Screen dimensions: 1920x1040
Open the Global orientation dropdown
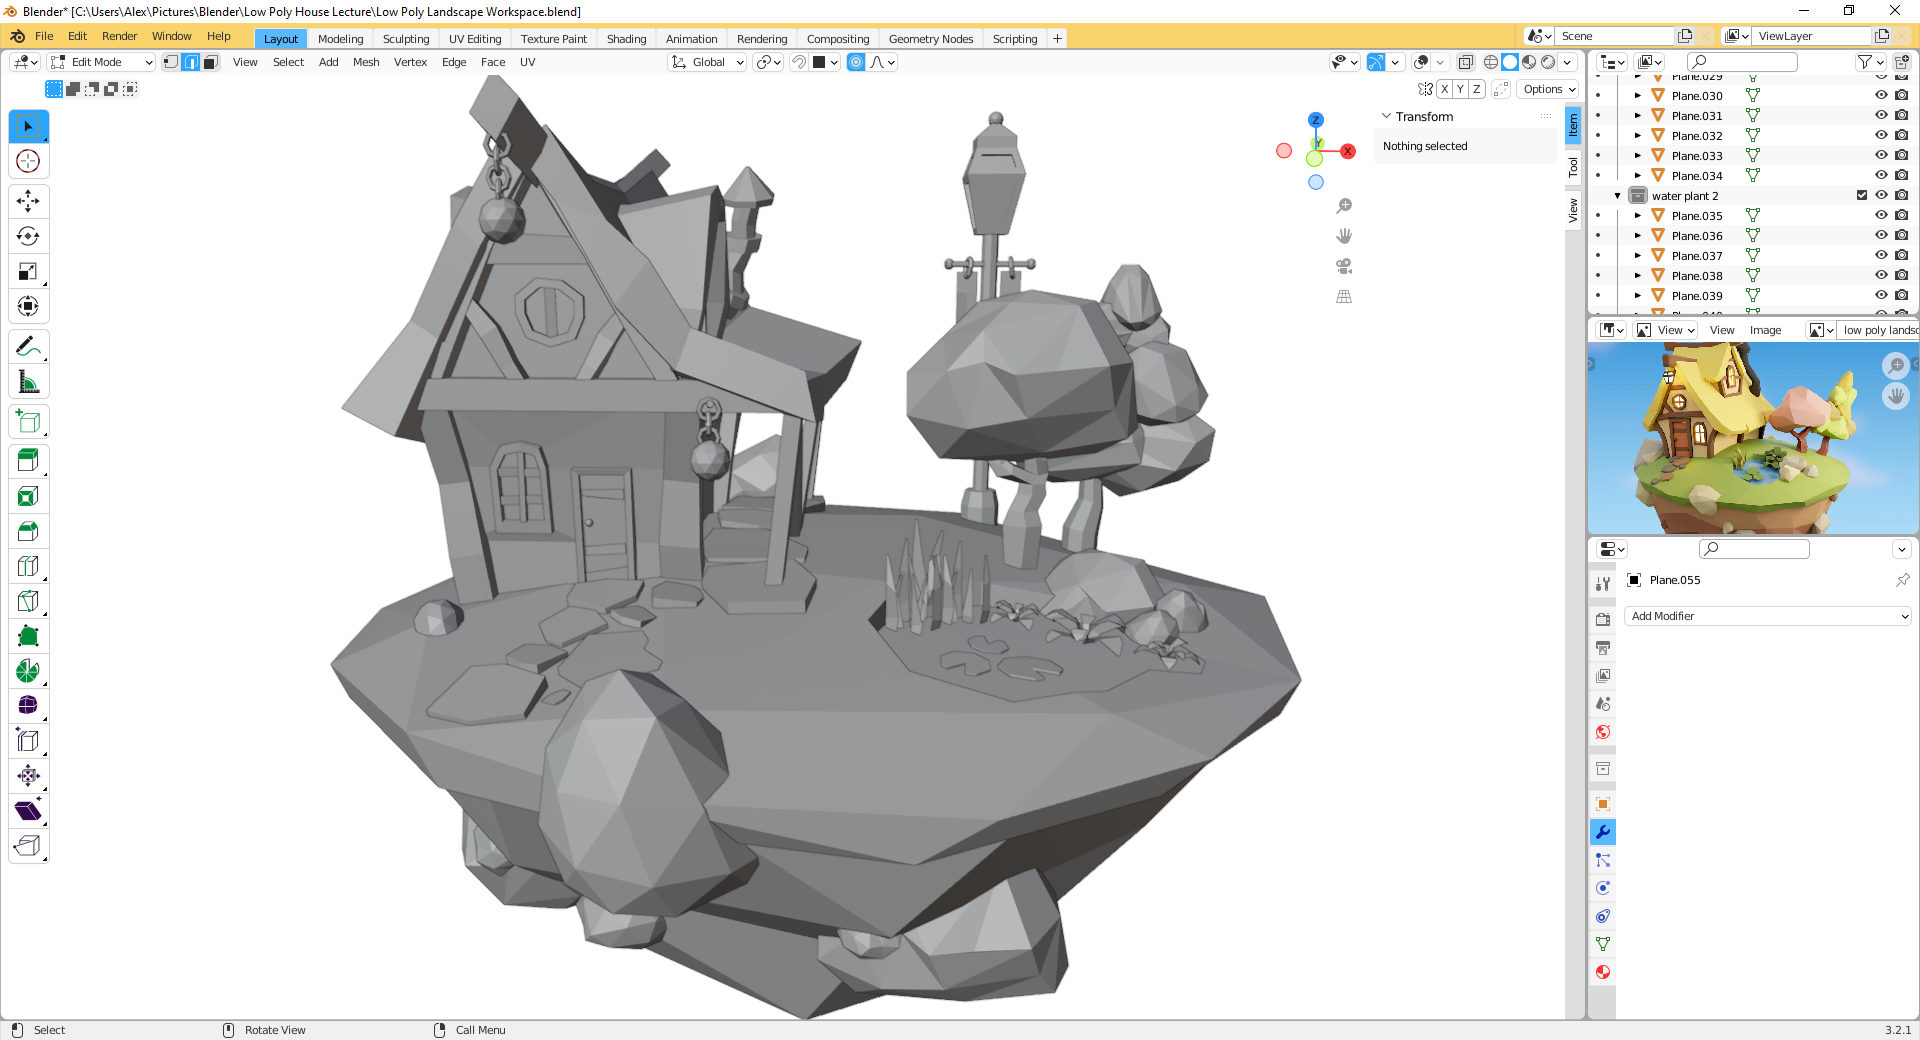[707, 62]
